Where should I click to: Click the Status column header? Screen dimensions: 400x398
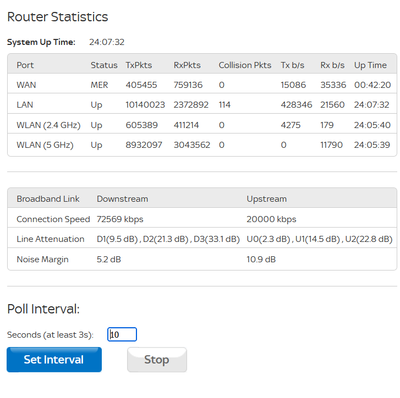click(104, 65)
